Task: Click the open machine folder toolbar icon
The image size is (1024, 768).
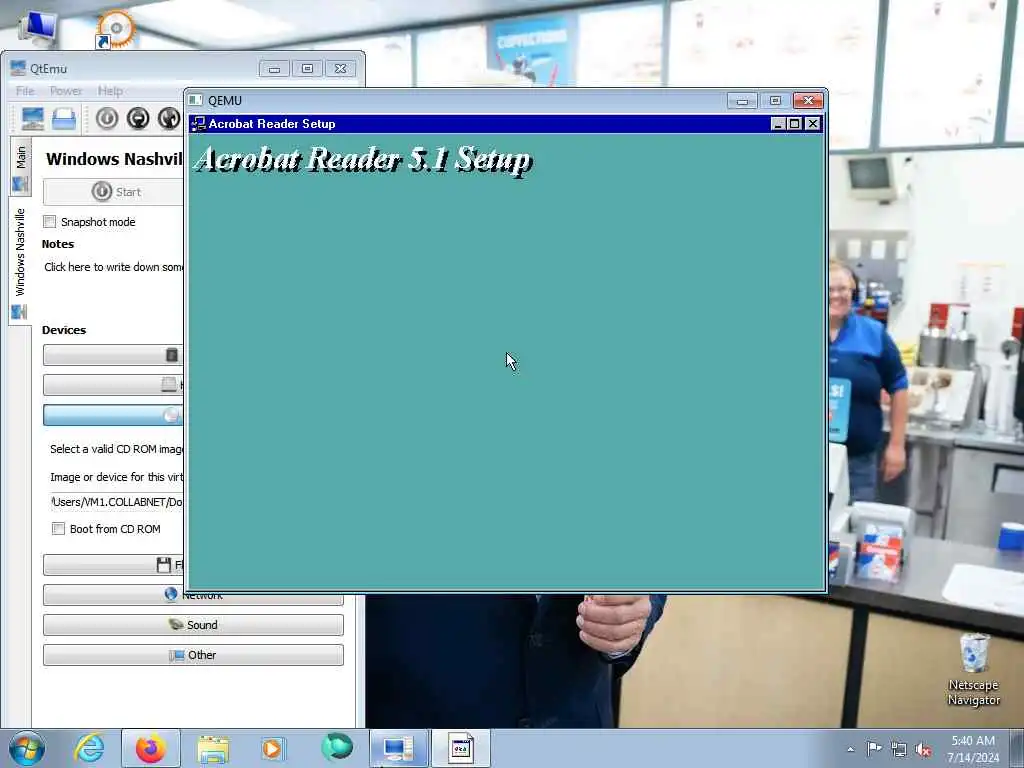Action: 64,118
